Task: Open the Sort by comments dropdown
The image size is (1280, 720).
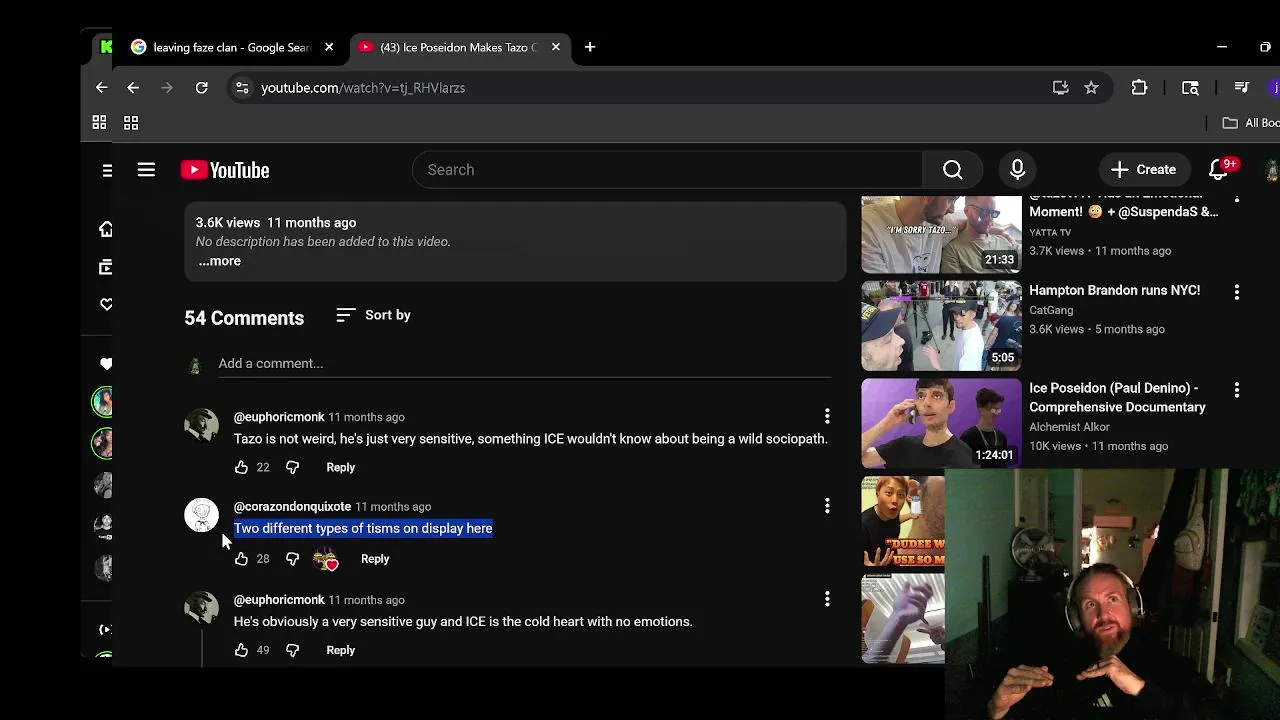Action: tap(373, 315)
